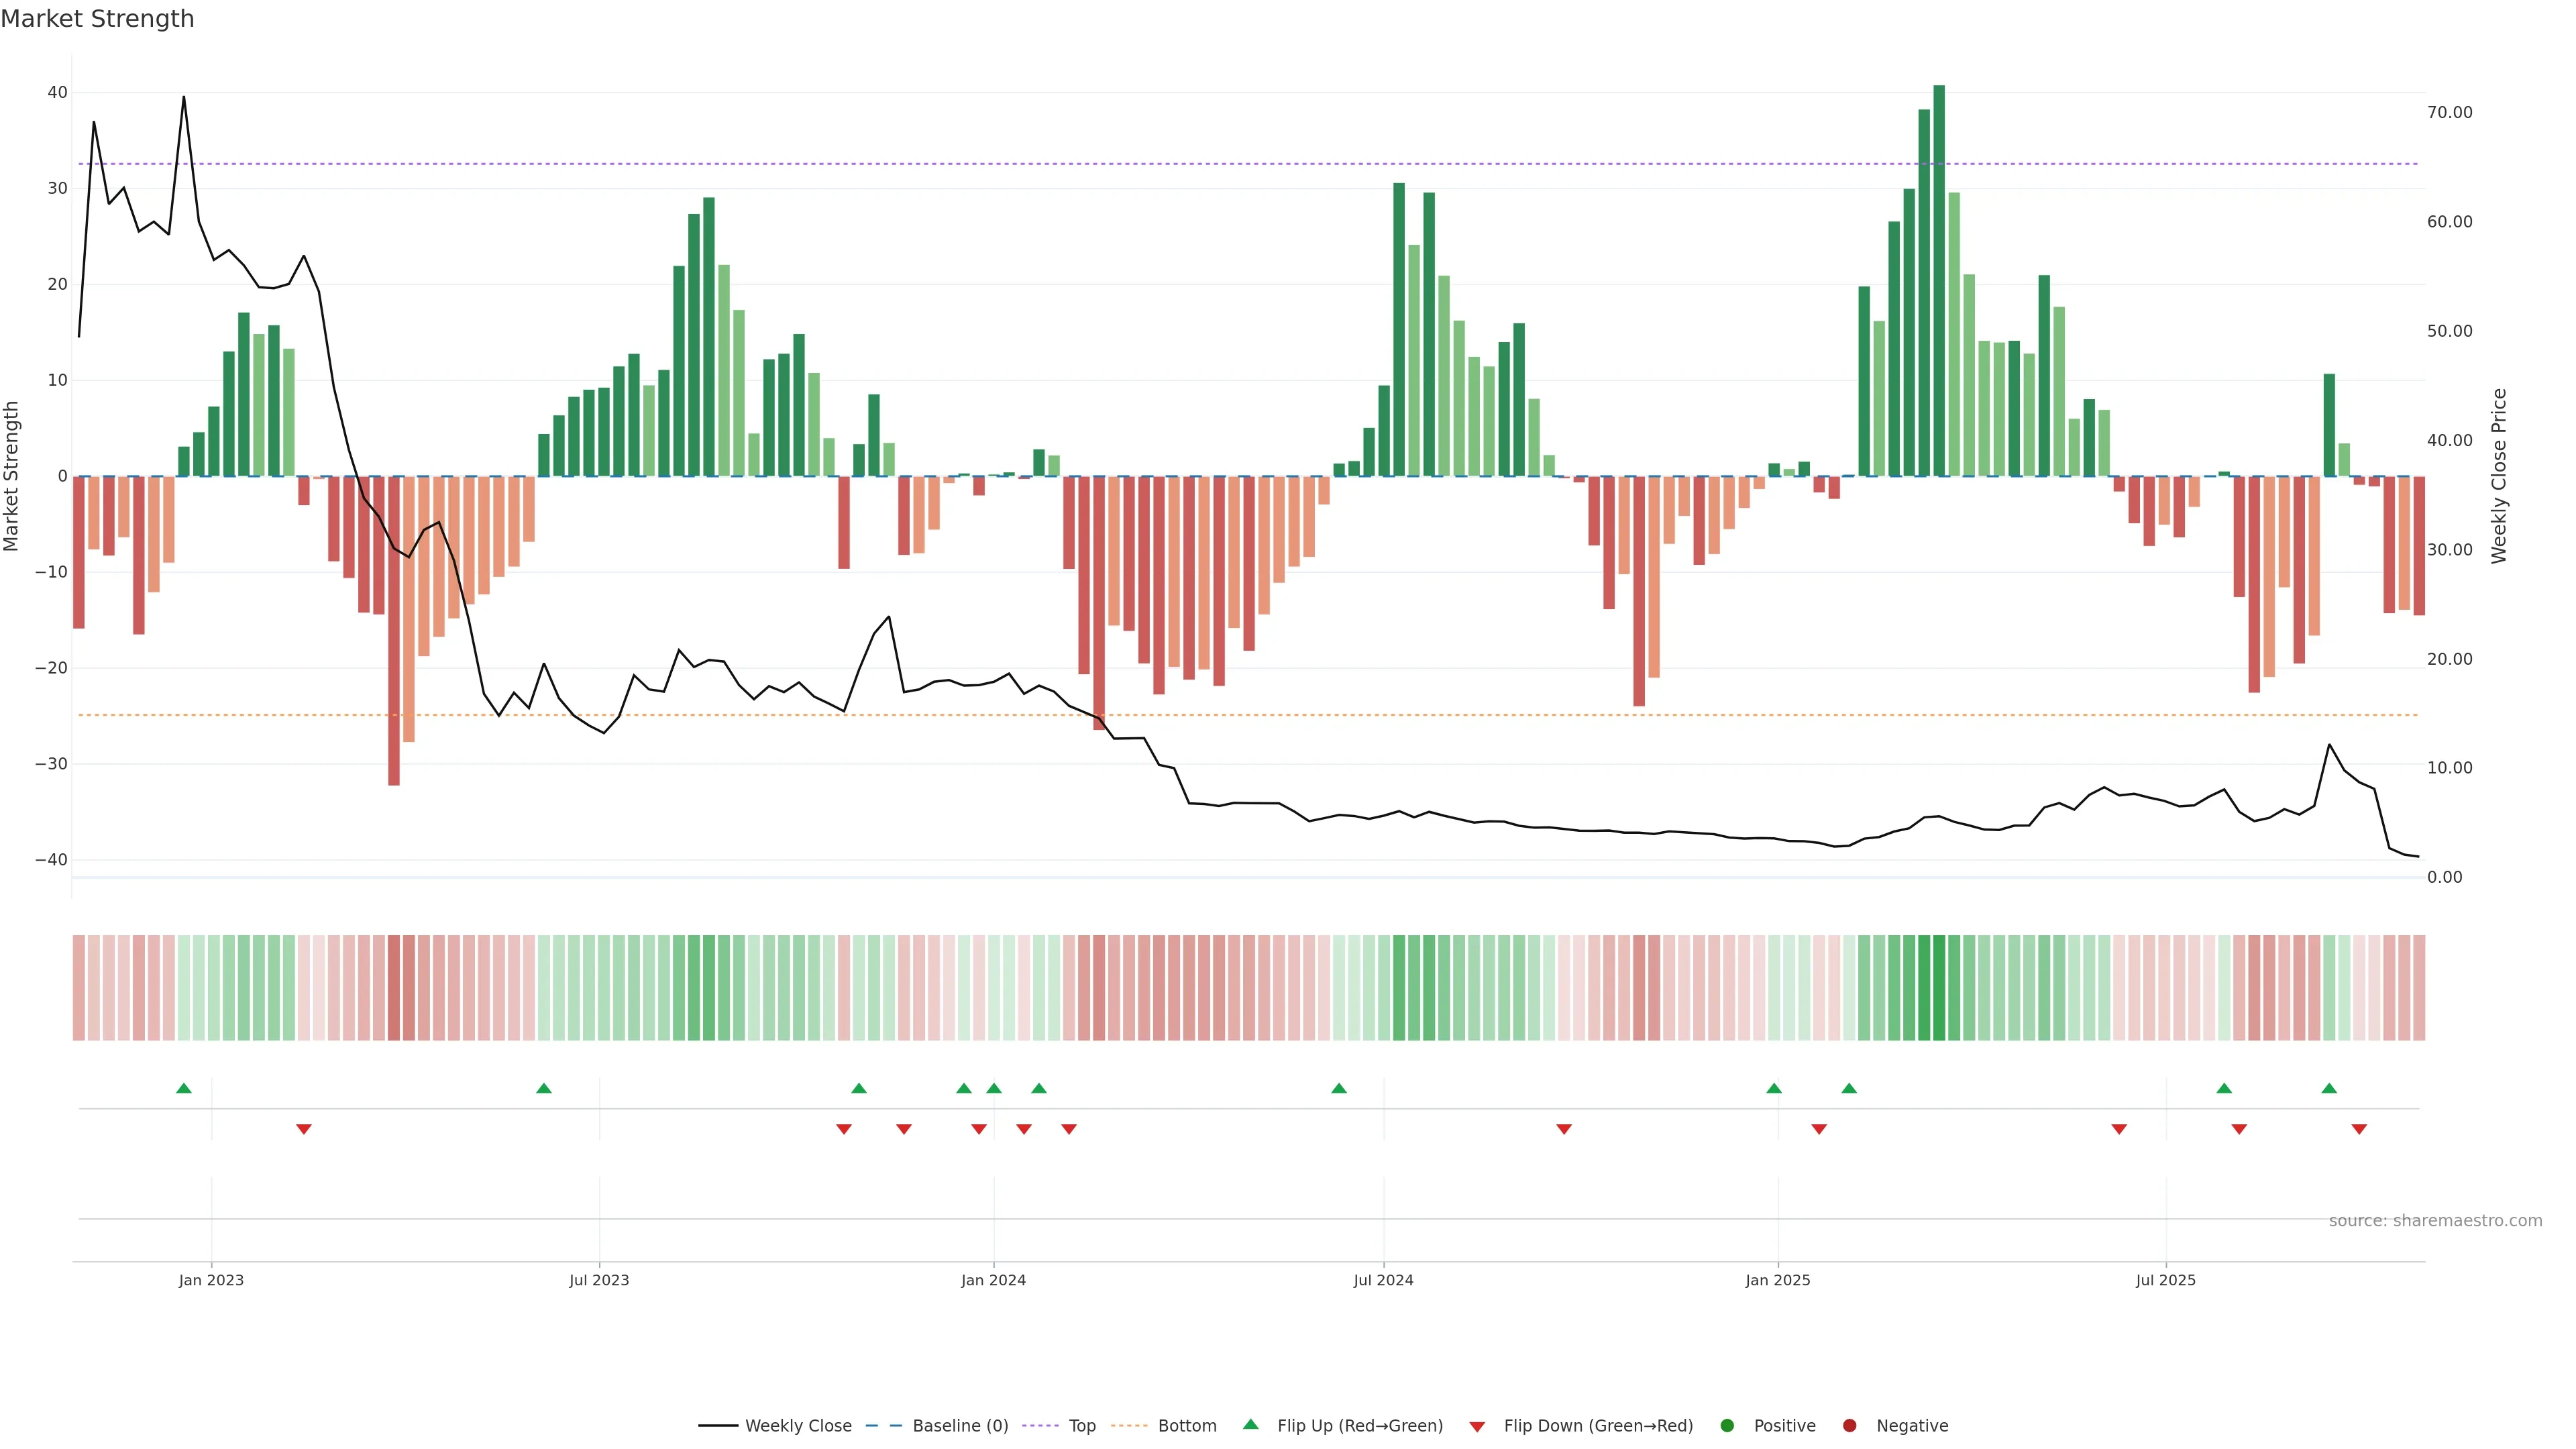The image size is (2576, 1449).
Task: Click the flip-up triangle just before Jul 2023
Action: [544, 1088]
